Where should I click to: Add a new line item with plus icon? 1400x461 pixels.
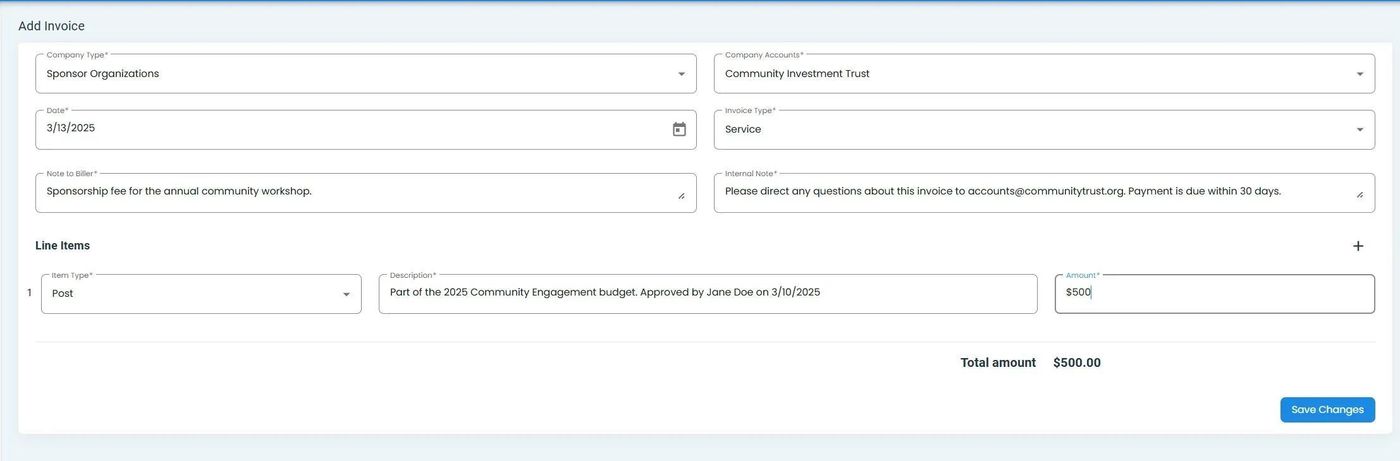tap(1358, 246)
